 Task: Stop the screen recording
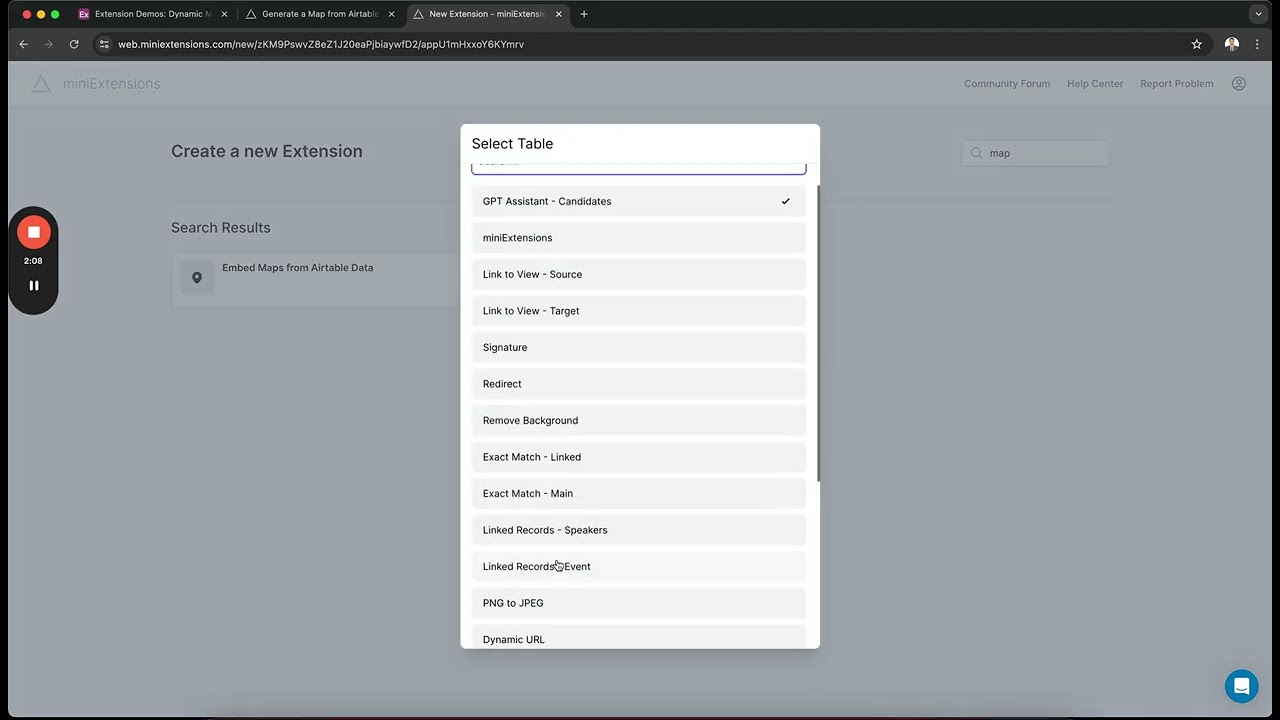33,232
